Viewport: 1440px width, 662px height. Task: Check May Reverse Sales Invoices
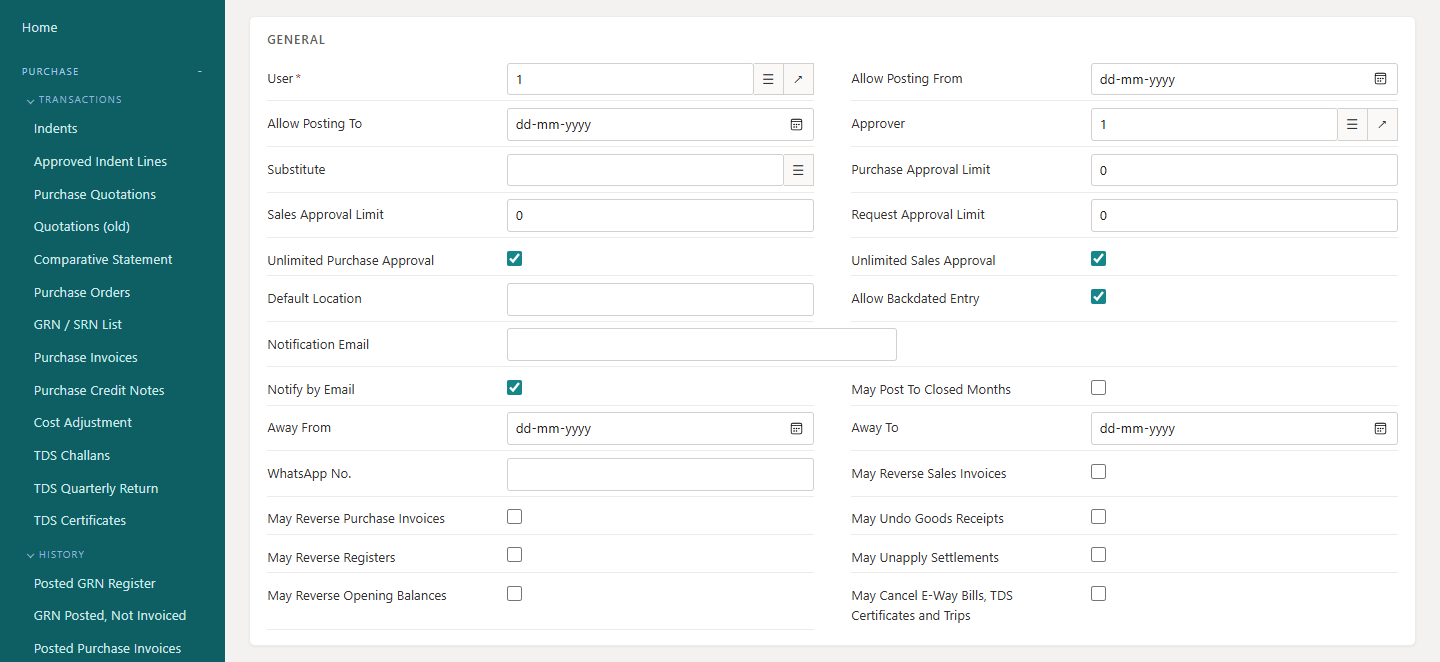coord(1098,472)
